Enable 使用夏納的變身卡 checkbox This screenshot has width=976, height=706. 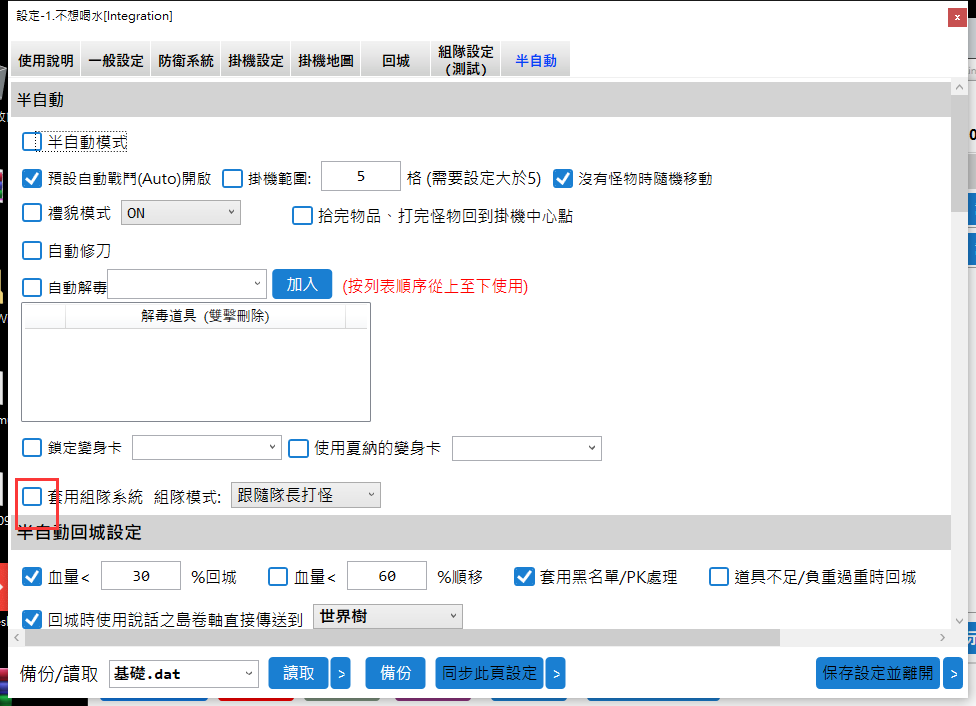click(298, 448)
